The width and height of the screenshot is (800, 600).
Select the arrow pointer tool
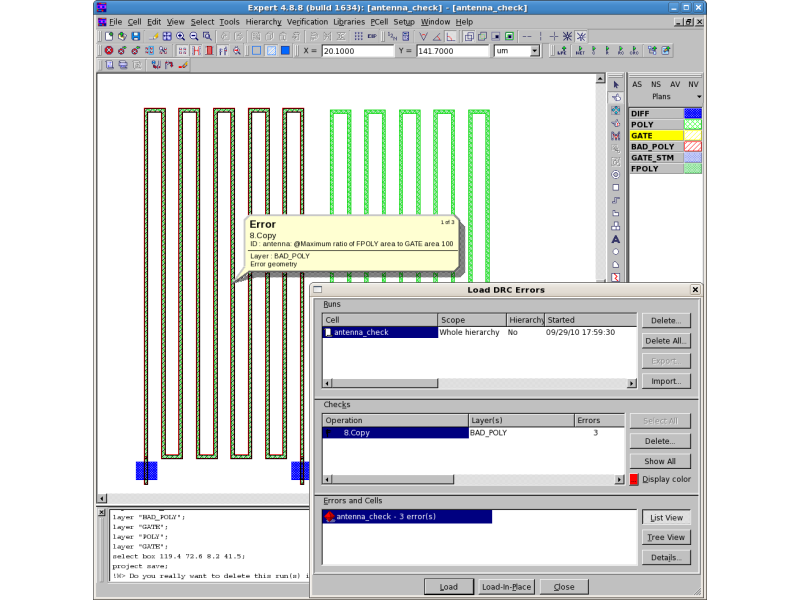(x=615, y=84)
